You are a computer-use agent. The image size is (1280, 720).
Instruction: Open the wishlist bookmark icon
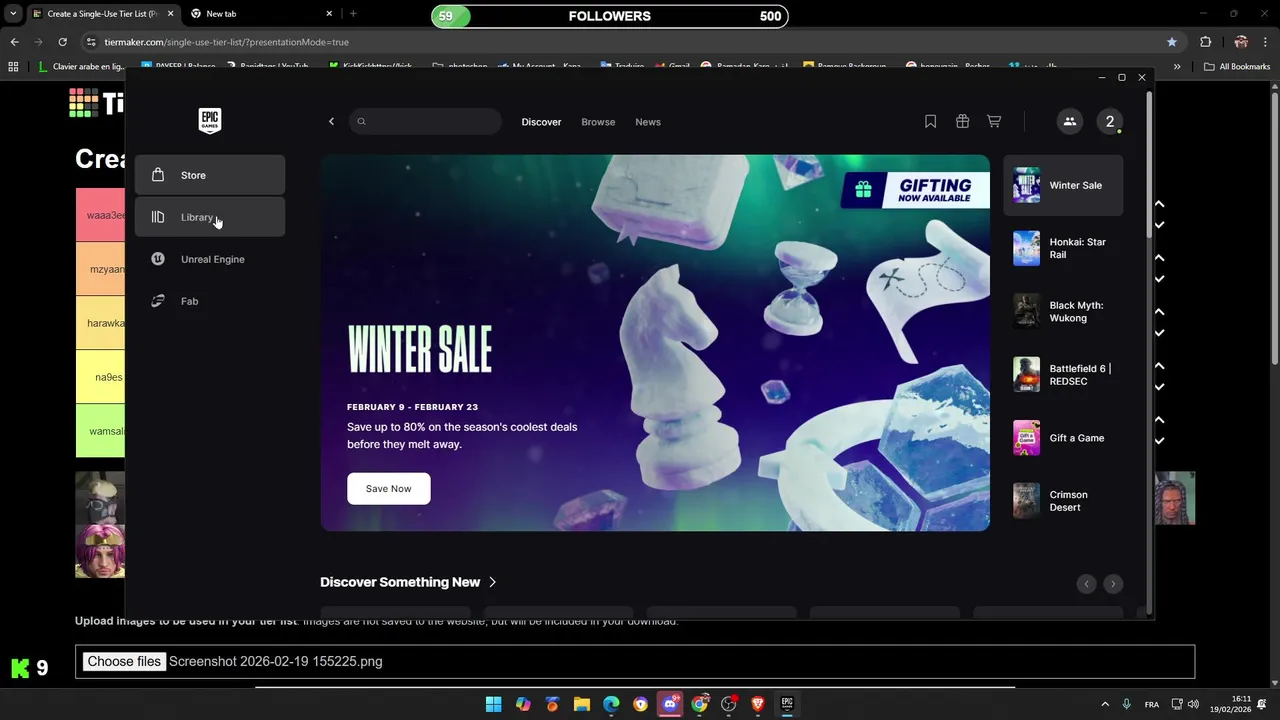tap(930, 121)
